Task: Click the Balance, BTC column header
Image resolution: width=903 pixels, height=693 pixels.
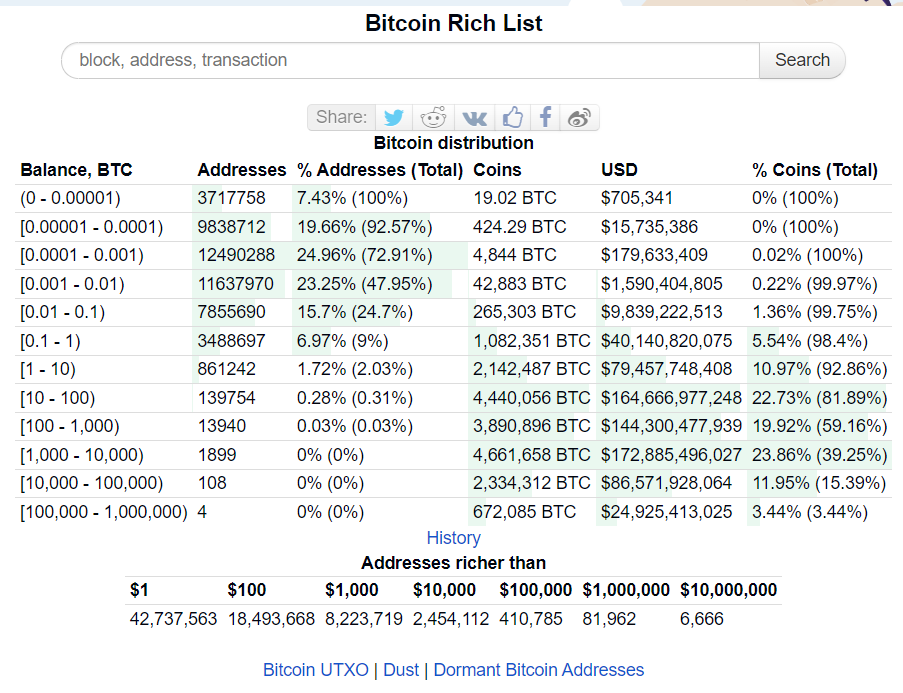Action: 77,170
